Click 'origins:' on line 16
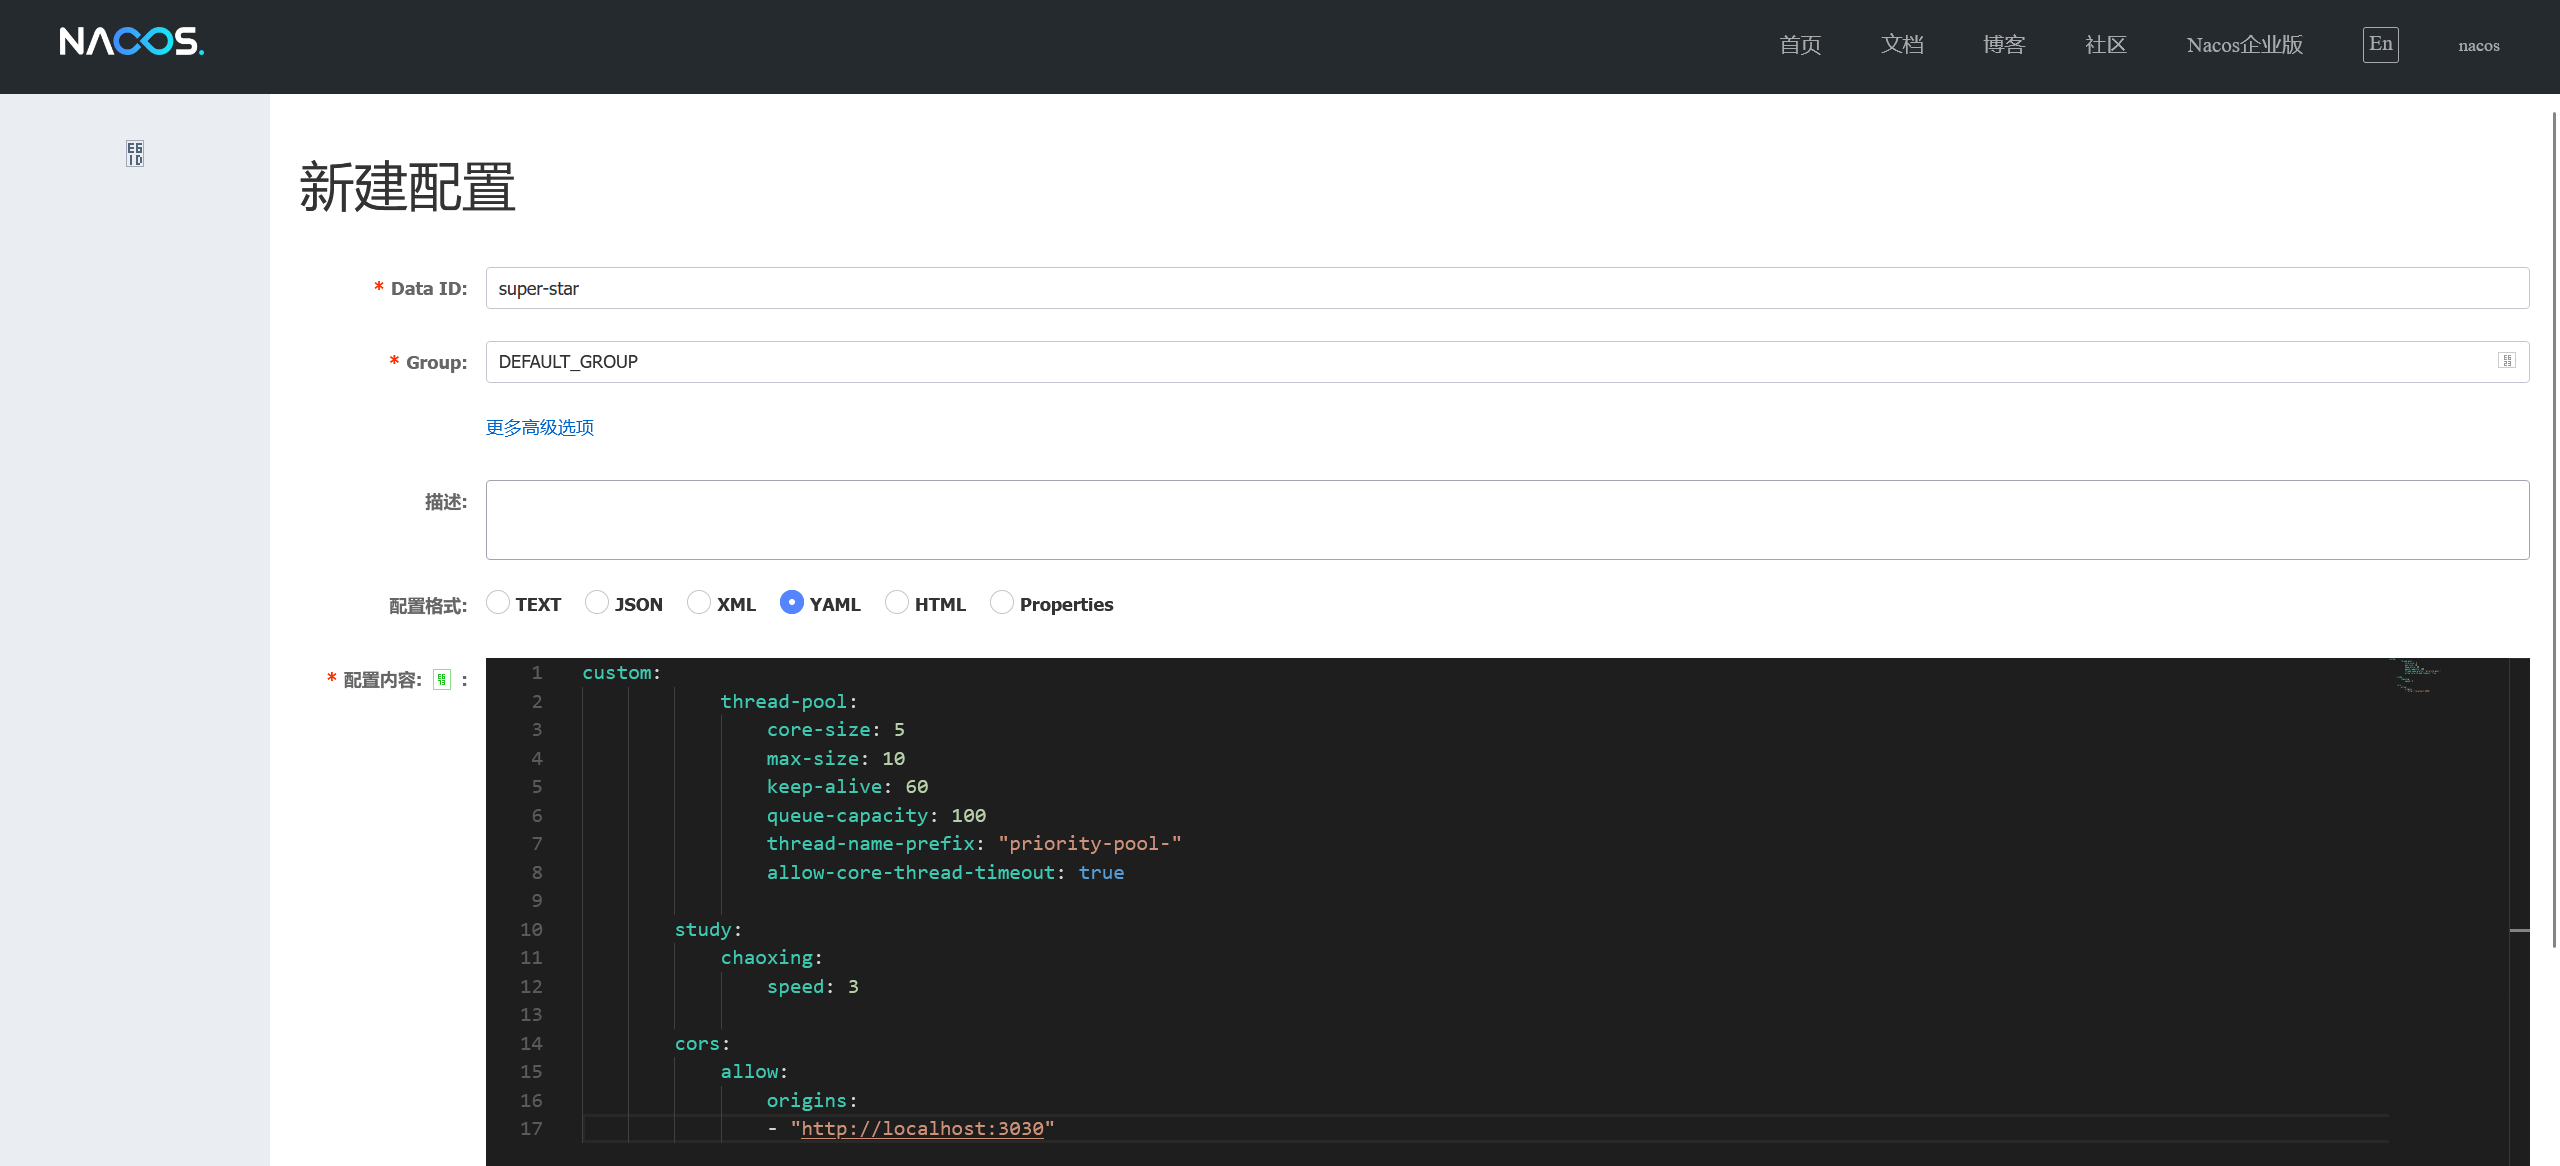This screenshot has height=1166, width=2560. pyautogui.click(x=813, y=1101)
